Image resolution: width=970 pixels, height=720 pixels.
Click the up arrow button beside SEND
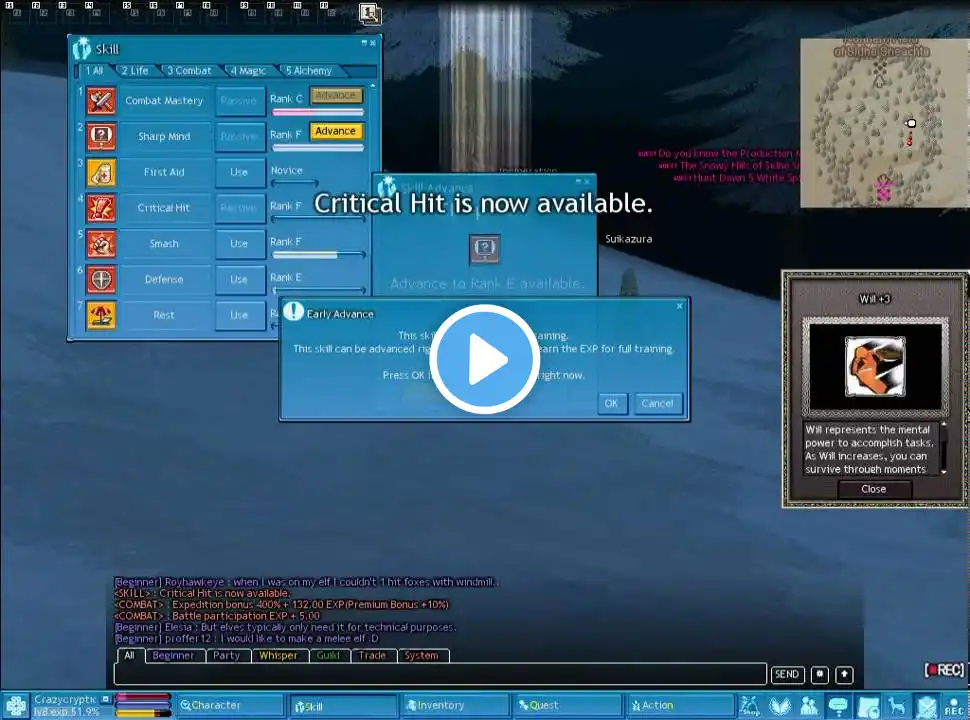tap(844, 674)
